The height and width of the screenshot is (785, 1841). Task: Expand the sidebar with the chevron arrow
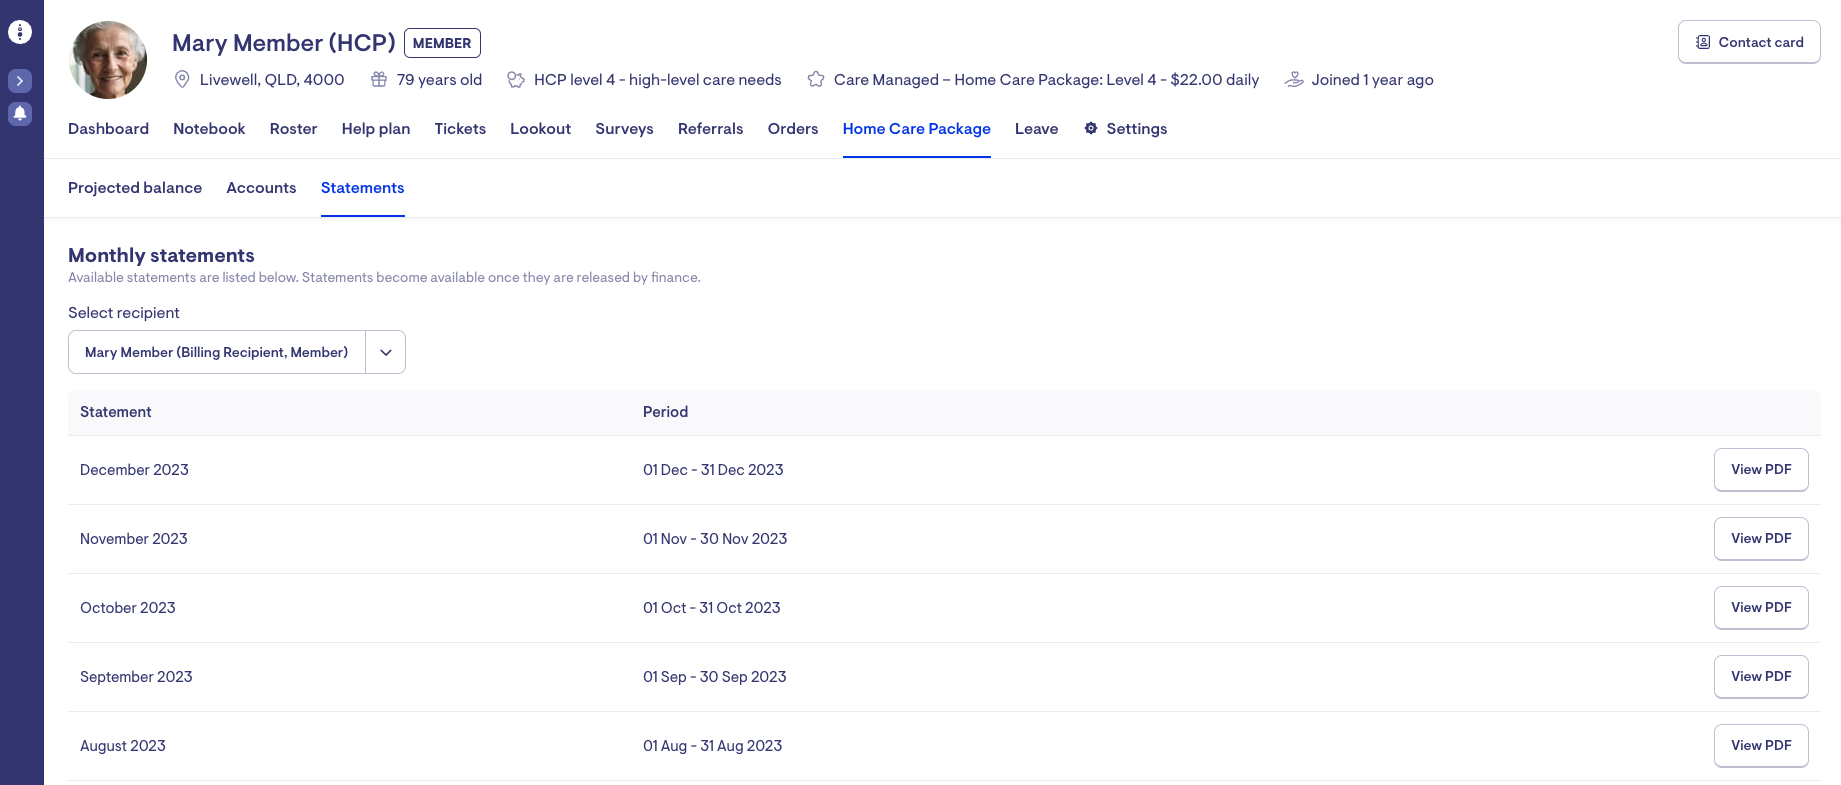[20, 81]
